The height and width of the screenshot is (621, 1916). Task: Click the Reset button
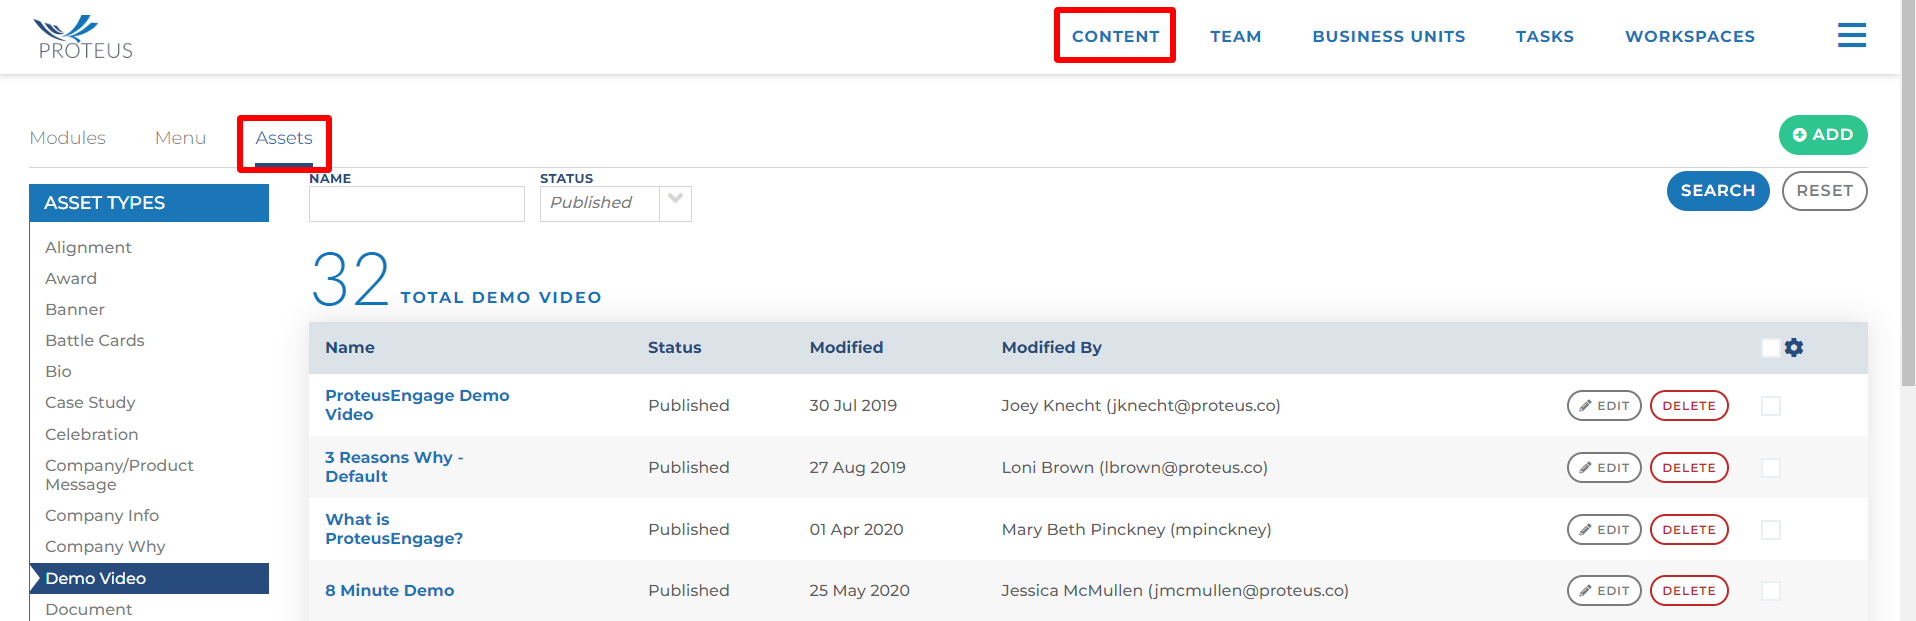point(1824,191)
